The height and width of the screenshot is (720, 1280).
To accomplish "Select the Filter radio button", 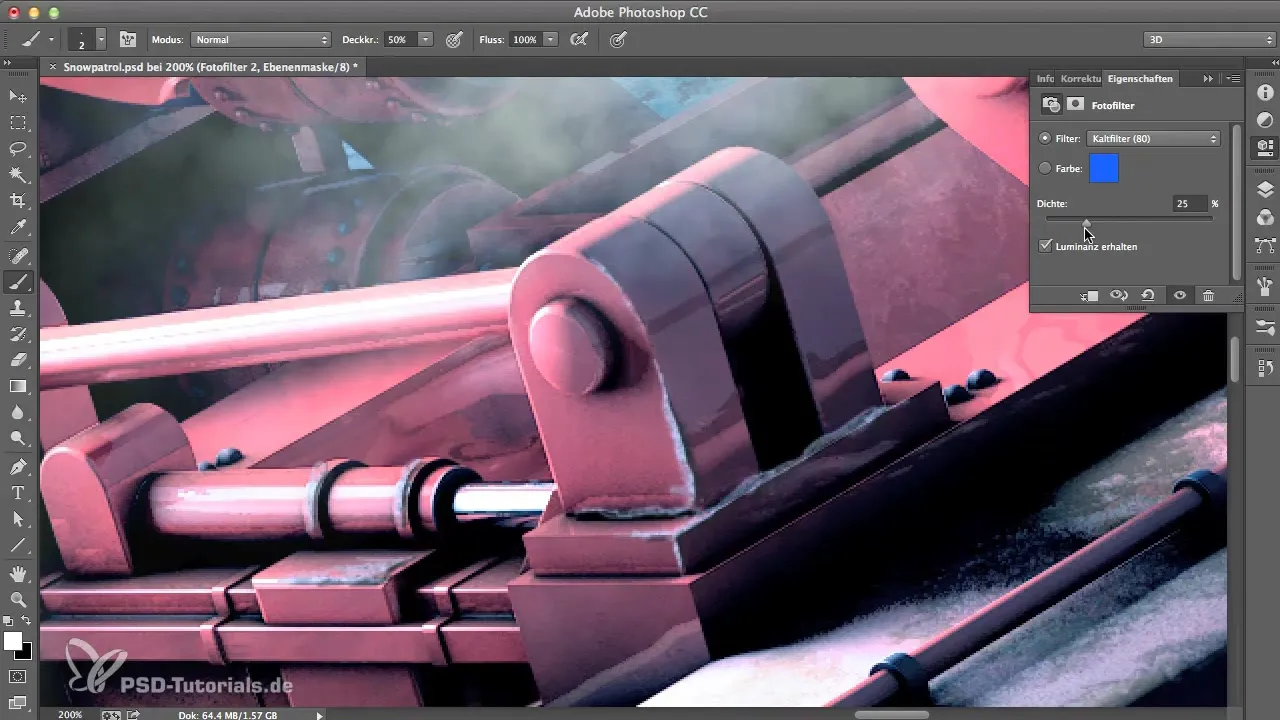I will pyautogui.click(x=1045, y=139).
